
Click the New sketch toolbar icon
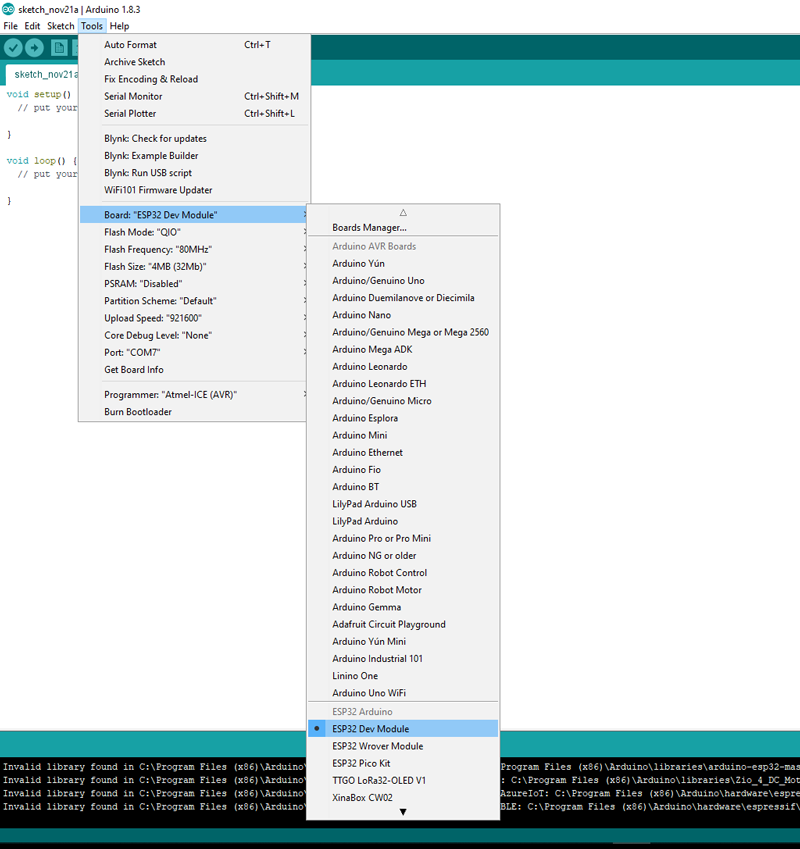click(x=59, y=48)
